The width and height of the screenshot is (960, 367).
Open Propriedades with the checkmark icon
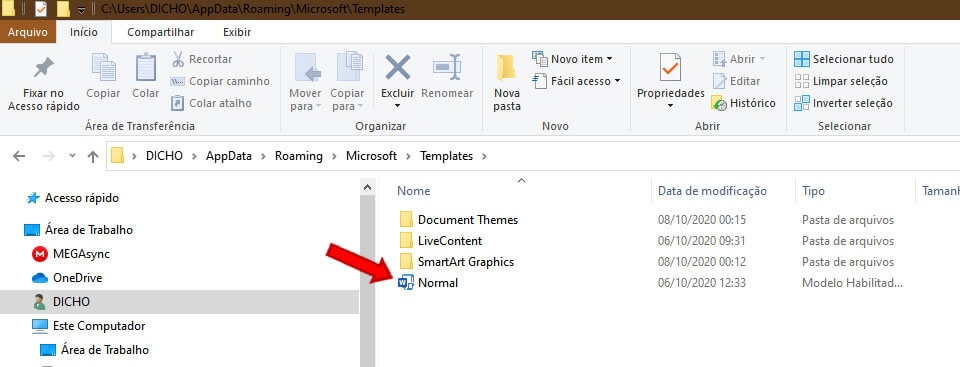(x=670, y=67)
